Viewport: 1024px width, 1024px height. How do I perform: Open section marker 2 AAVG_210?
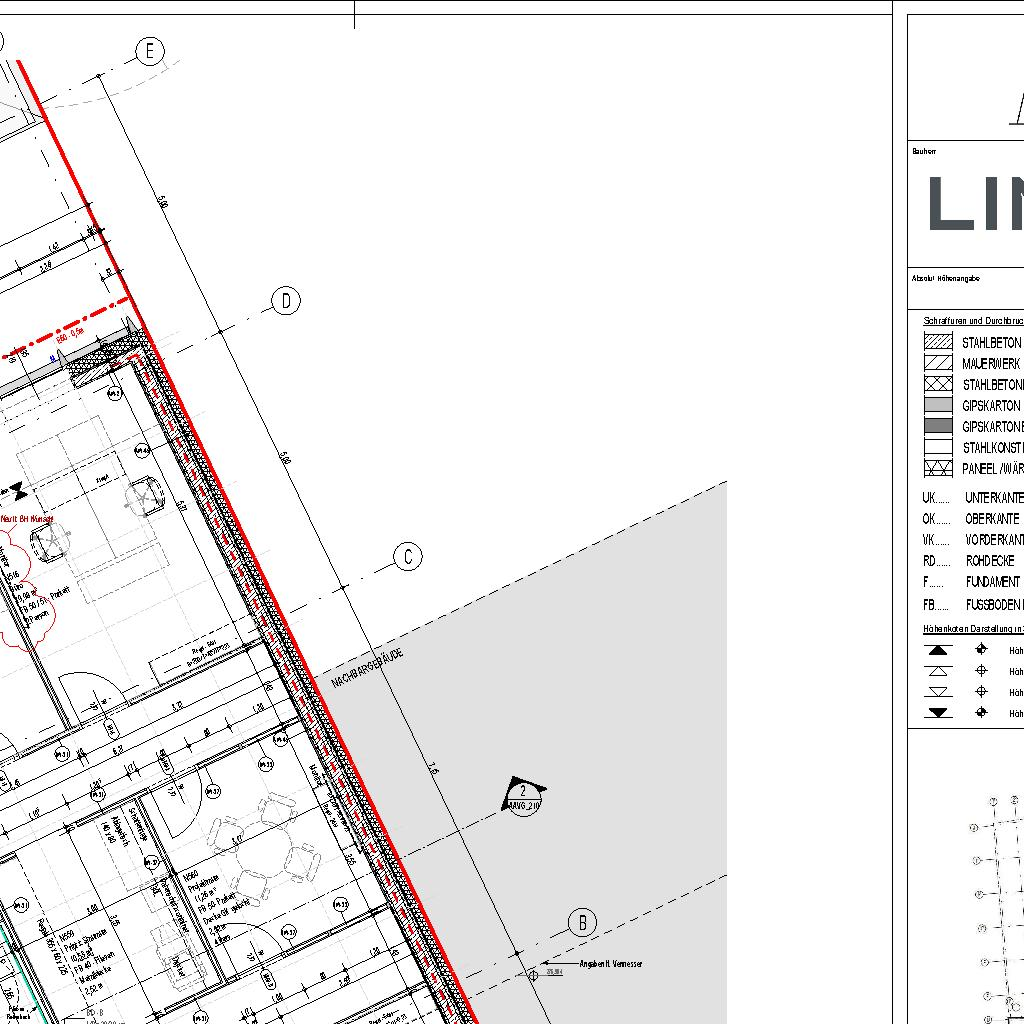tap(523, 797)
